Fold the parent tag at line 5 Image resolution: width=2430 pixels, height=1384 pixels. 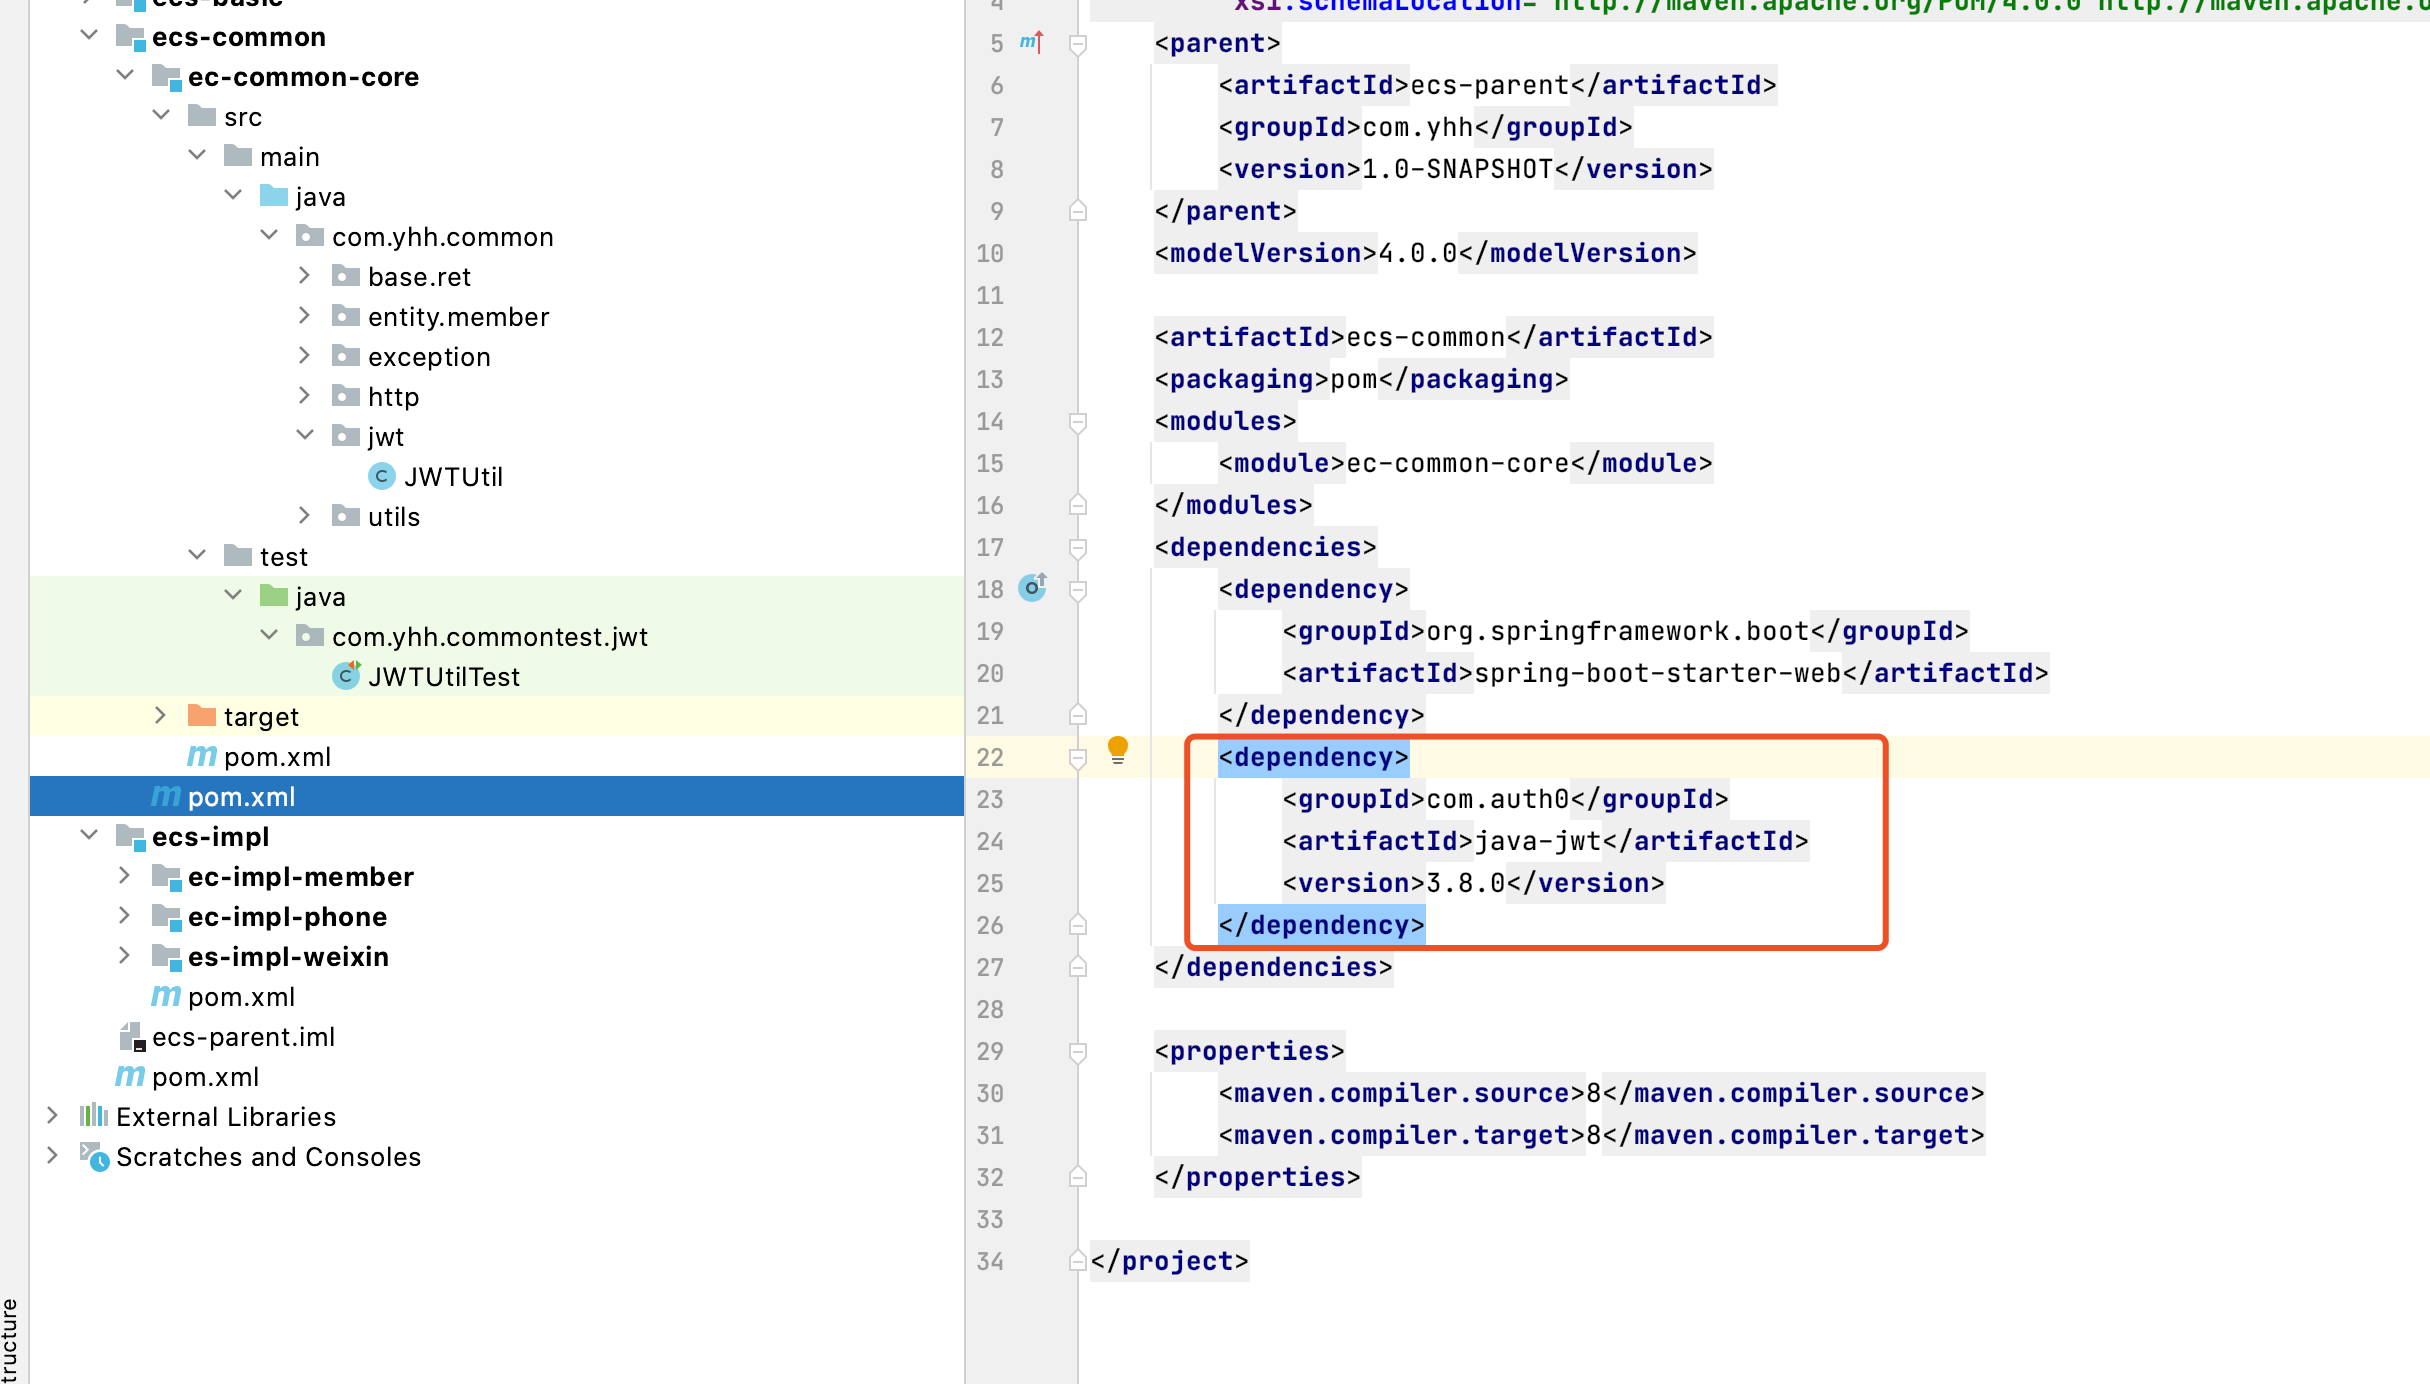[1078, 44]
